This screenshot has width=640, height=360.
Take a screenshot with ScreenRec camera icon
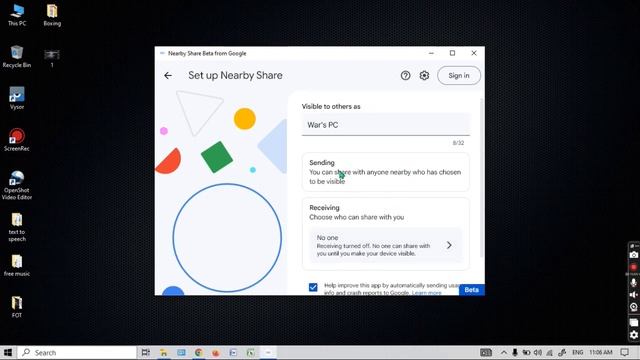point(633,255)
